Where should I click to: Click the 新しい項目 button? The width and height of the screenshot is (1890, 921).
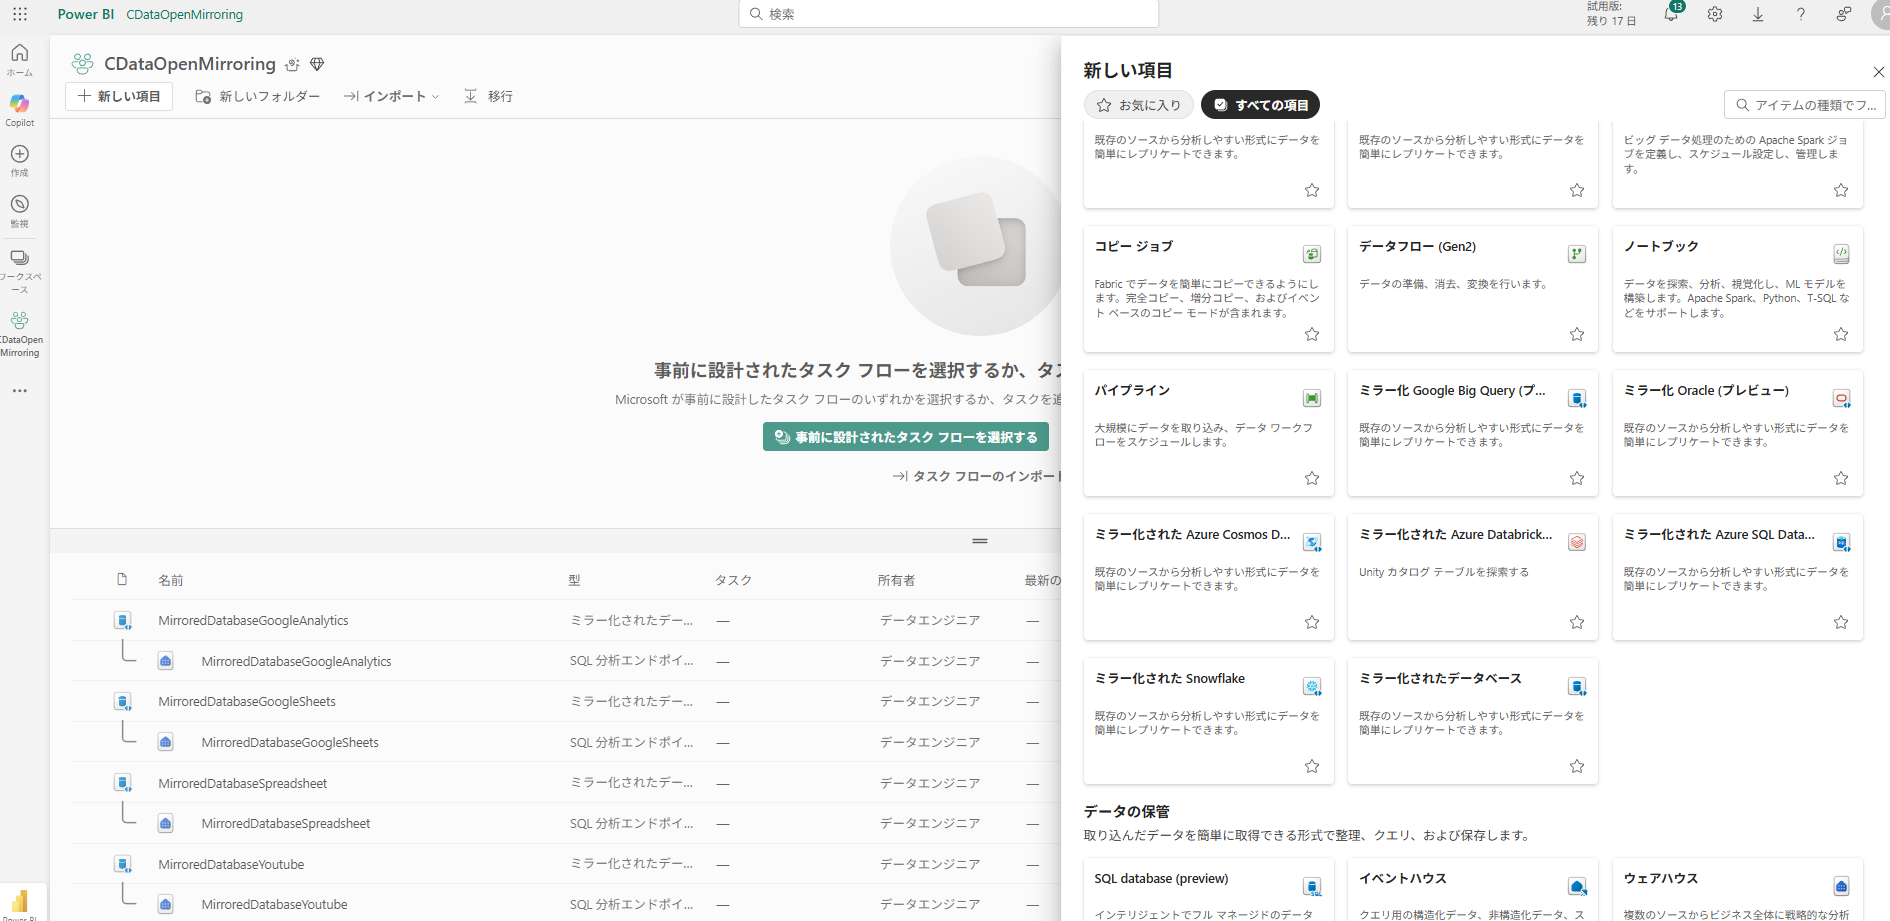119,96
